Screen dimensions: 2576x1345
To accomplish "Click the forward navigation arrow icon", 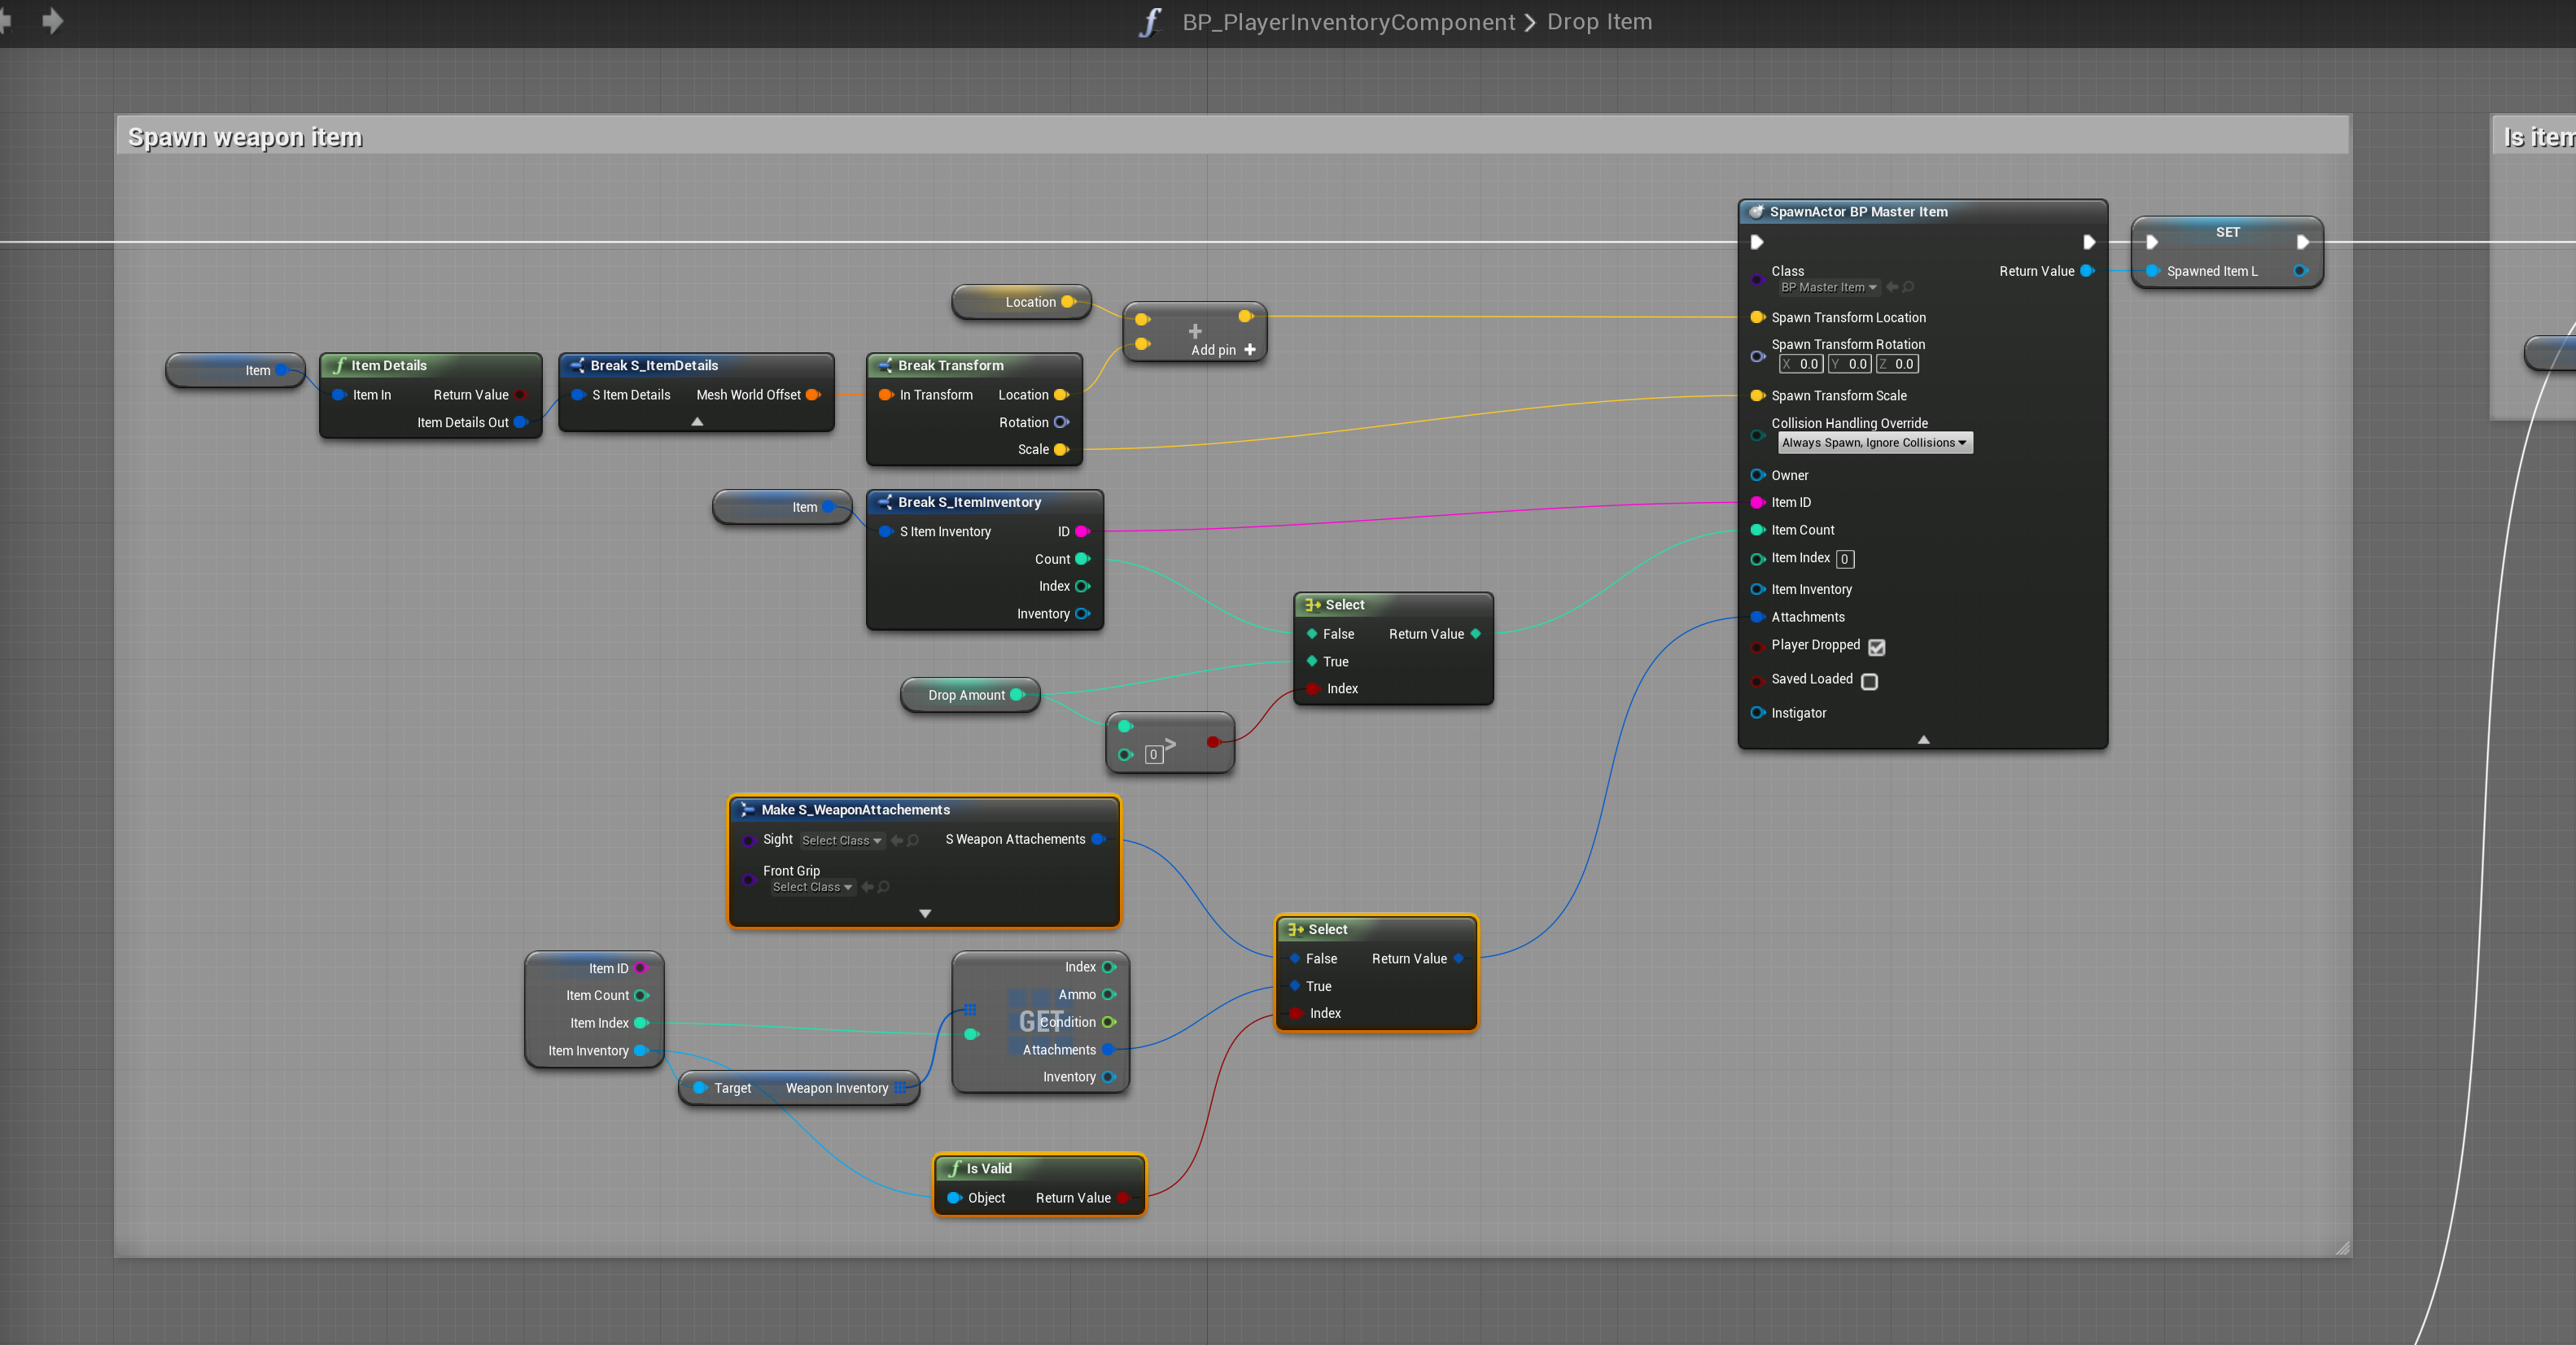I will click(x=53, y=21).
